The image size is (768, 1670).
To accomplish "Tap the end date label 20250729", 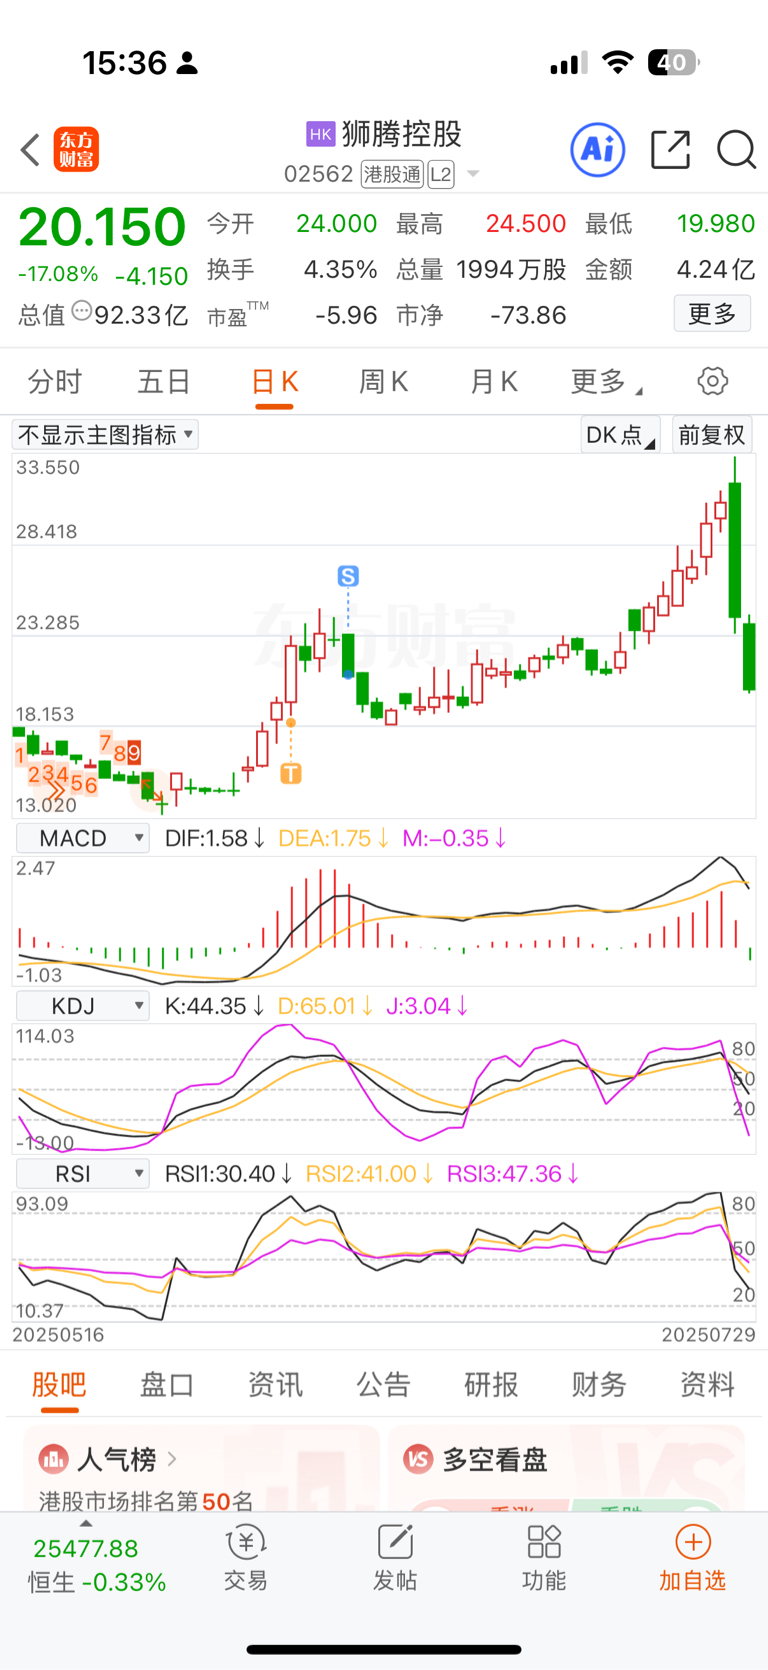I will 708,1335.
